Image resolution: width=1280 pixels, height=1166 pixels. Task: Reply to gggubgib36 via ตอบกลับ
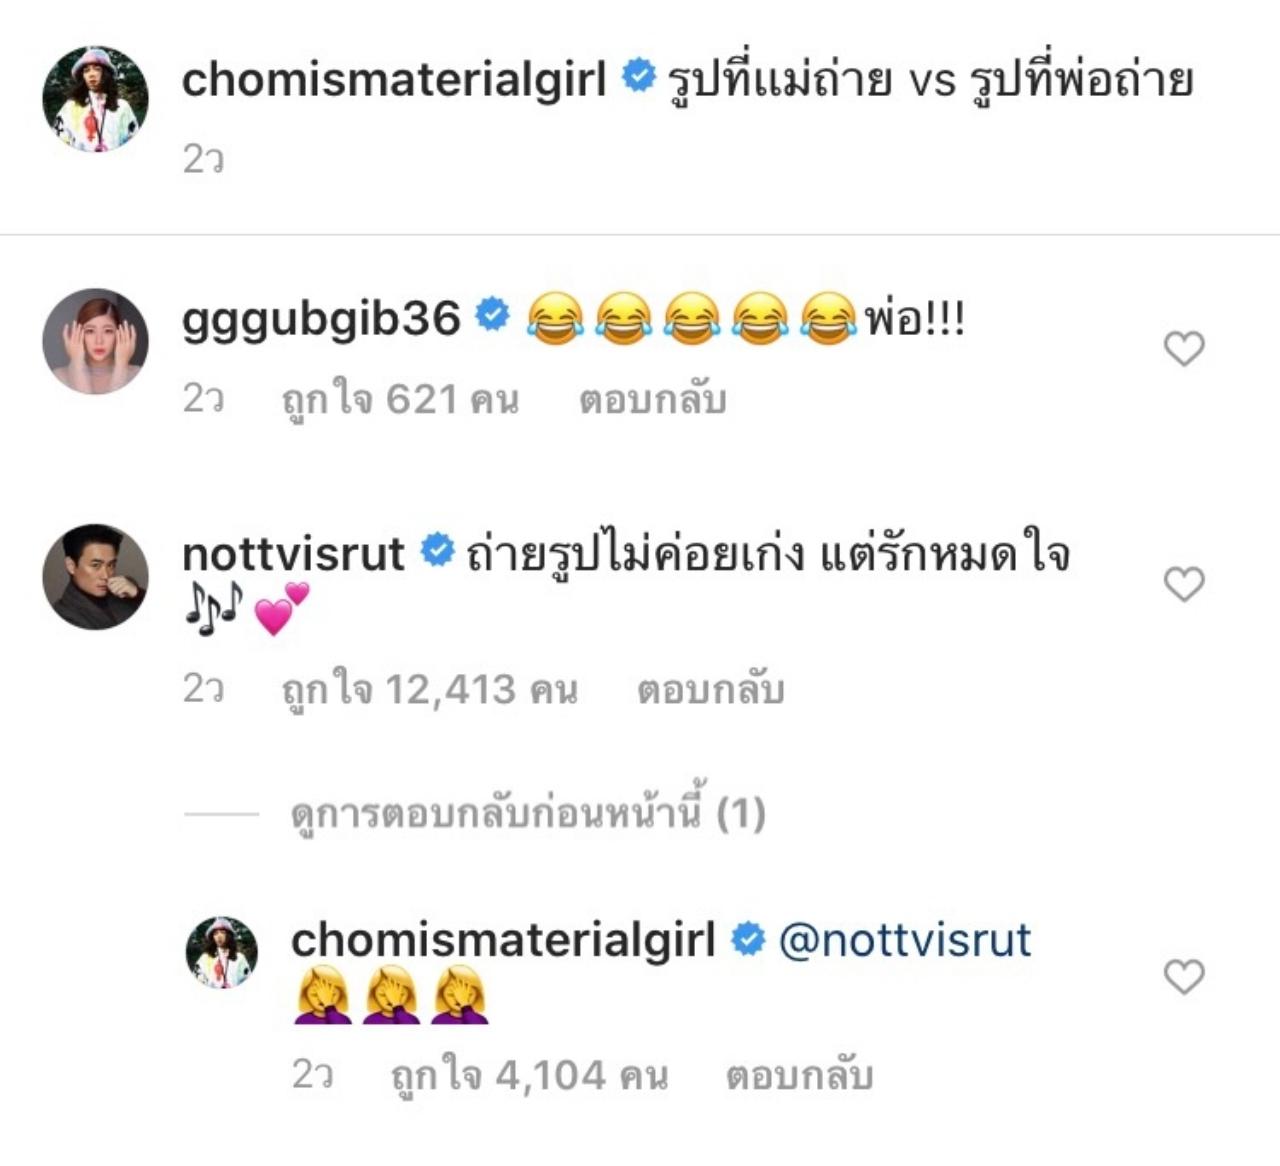[652, 400]
